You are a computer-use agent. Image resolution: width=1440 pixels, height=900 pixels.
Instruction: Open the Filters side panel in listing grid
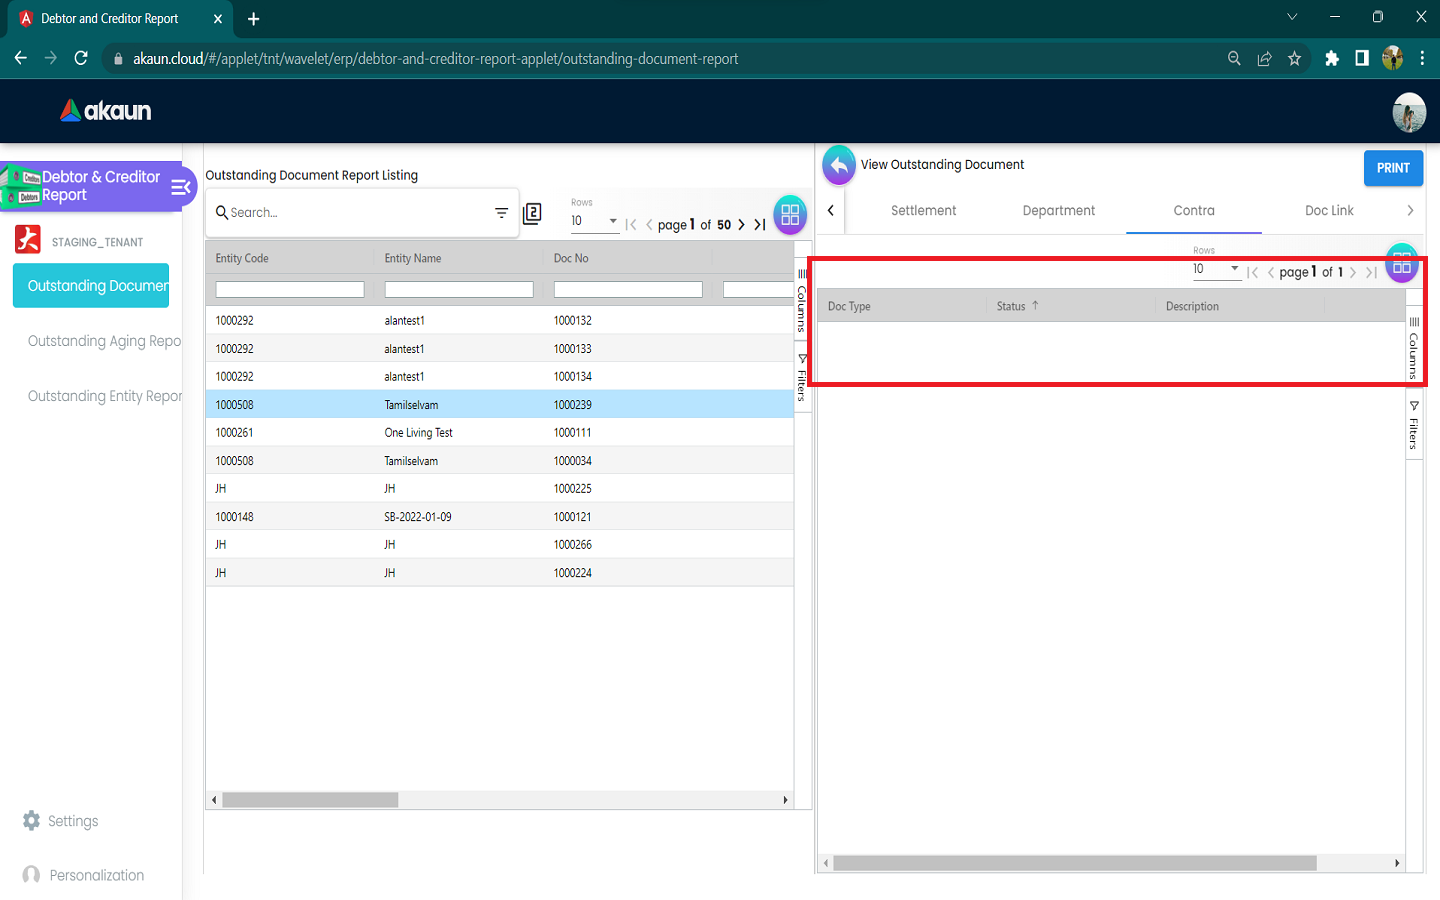(x=802, y=378)
